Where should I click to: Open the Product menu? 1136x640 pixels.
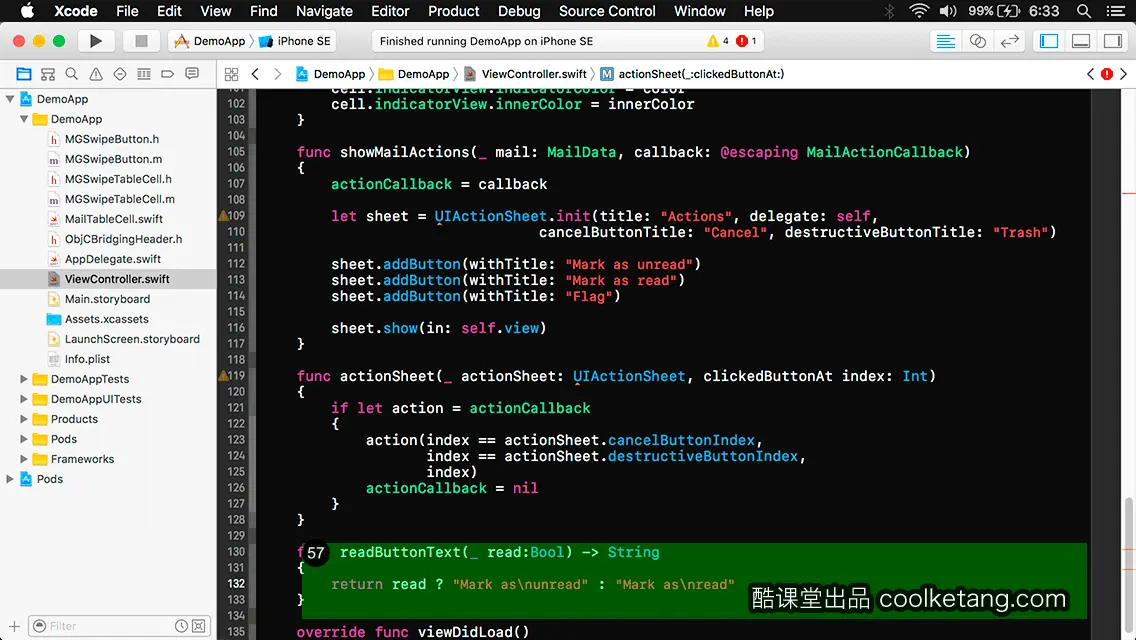coord(454,11)
